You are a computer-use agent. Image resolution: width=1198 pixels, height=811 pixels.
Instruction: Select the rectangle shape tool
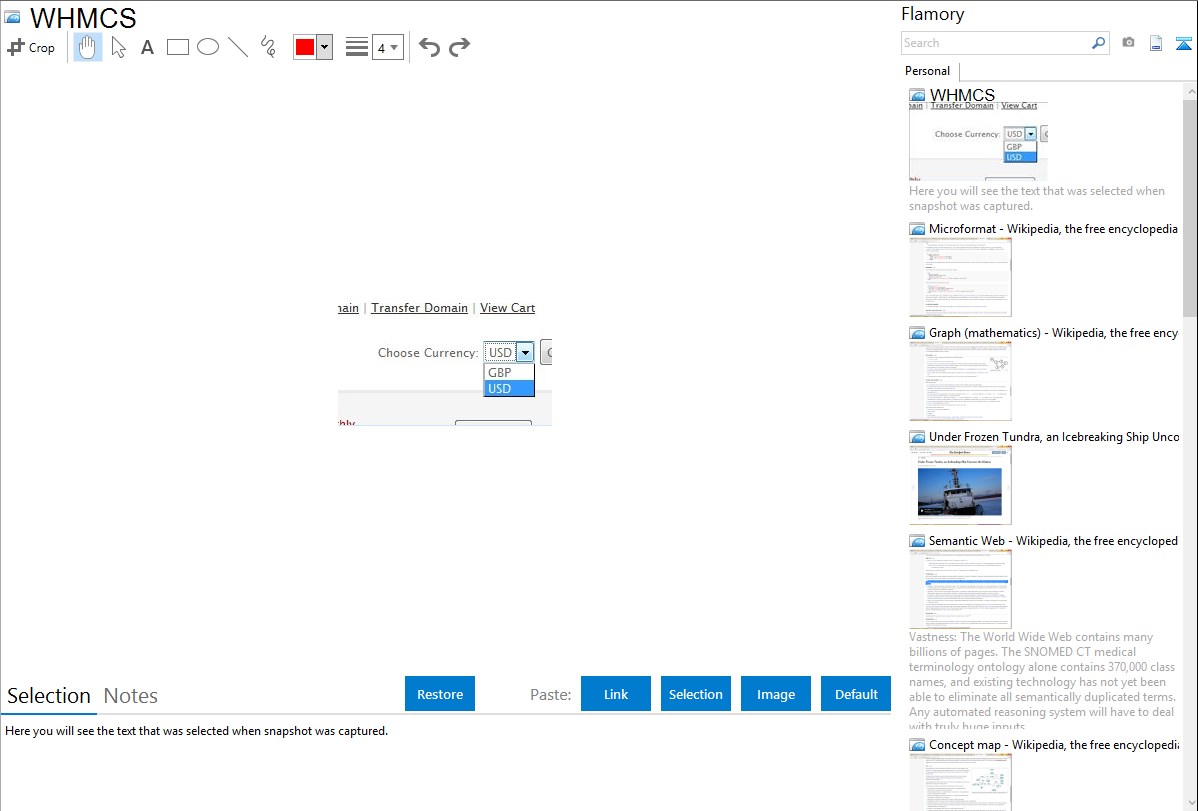(177, 47)
